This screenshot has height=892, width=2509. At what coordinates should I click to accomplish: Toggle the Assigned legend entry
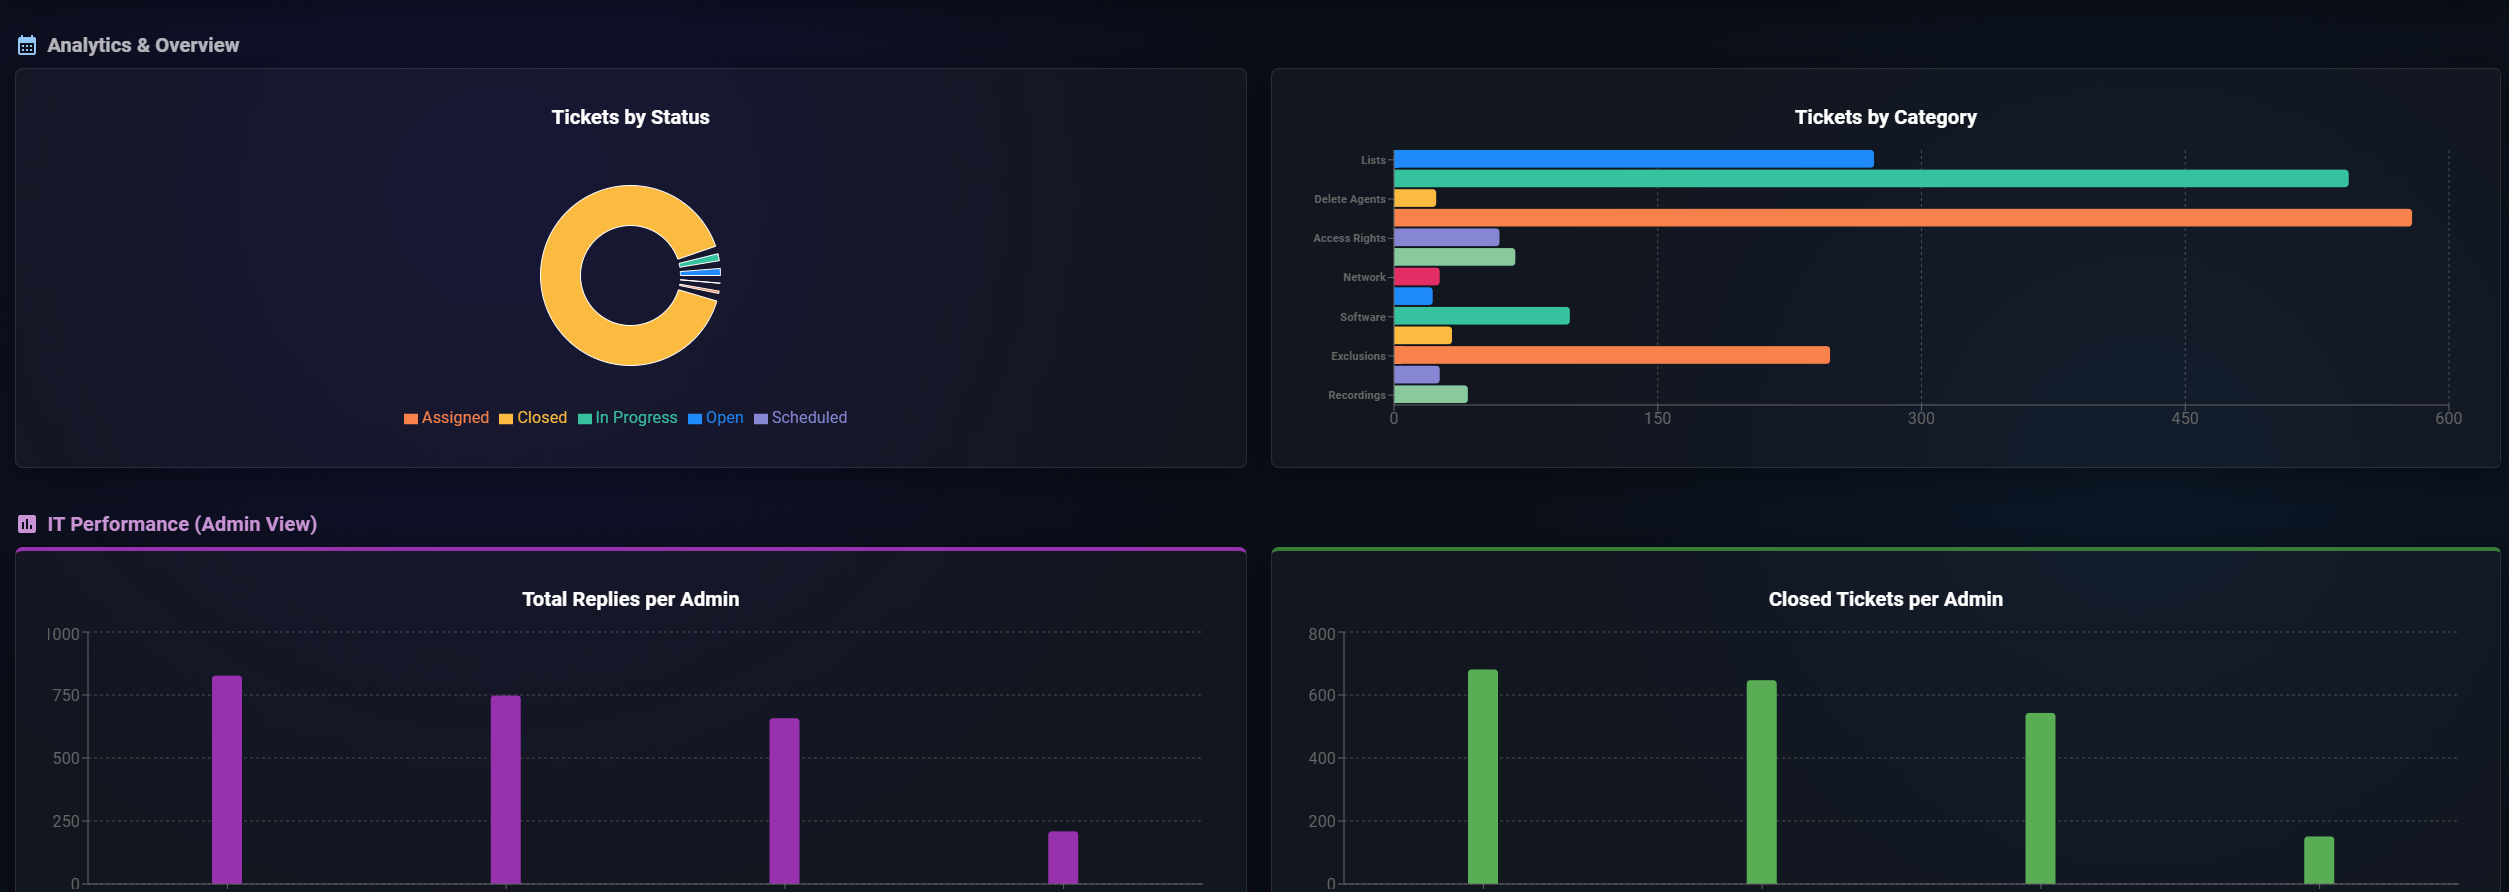446,418
